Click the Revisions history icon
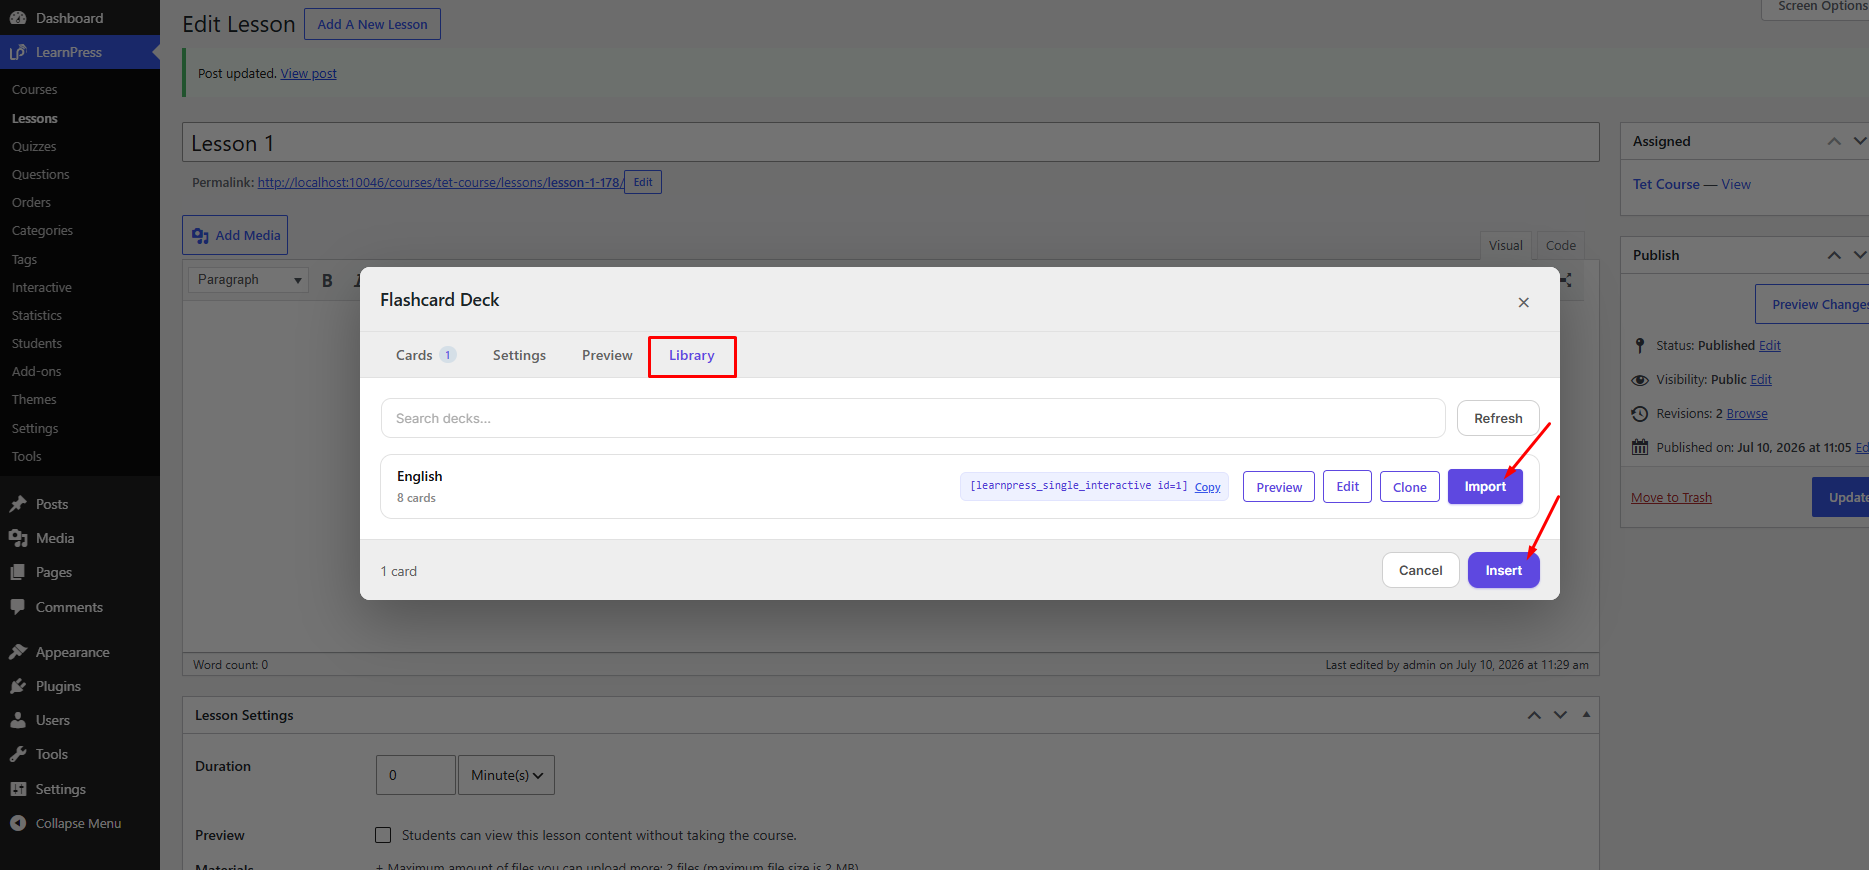 click(x=1640, y=414)
